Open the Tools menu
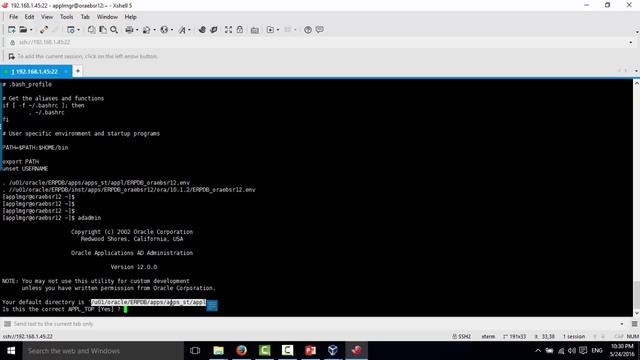The image size is (640, 360). click(x=67, y=17)
